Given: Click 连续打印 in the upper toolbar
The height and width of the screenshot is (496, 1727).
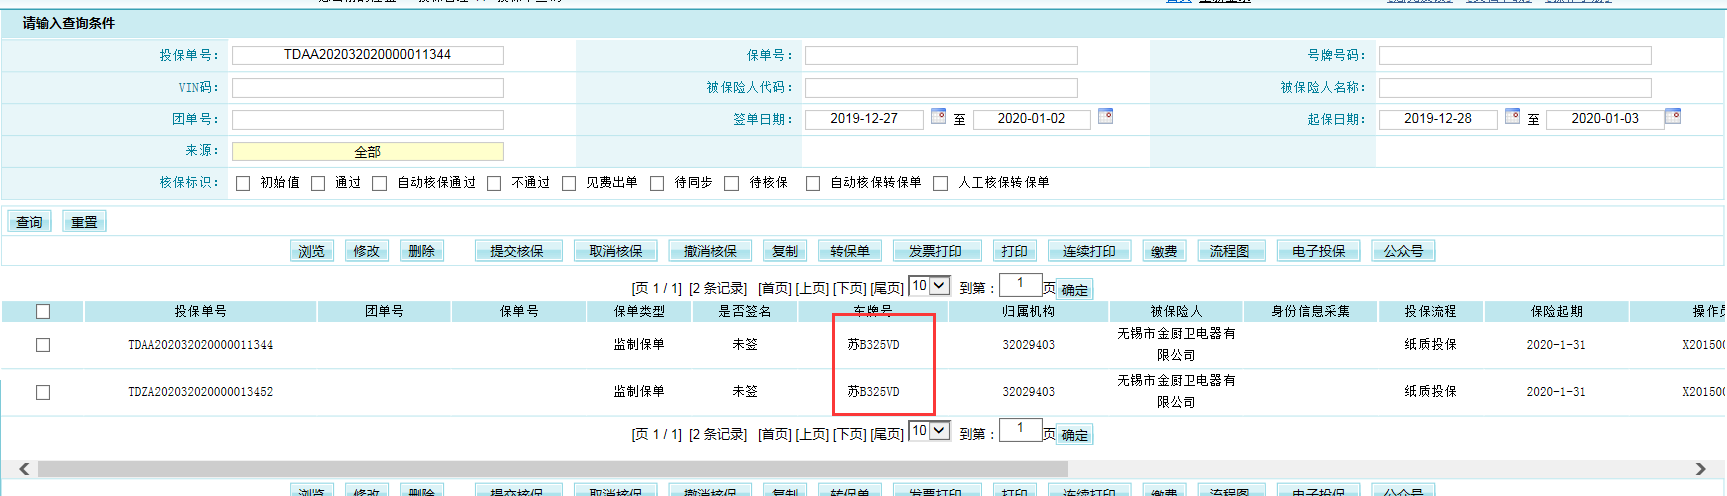Looking at the screenshot, I should click(1090, 251).
